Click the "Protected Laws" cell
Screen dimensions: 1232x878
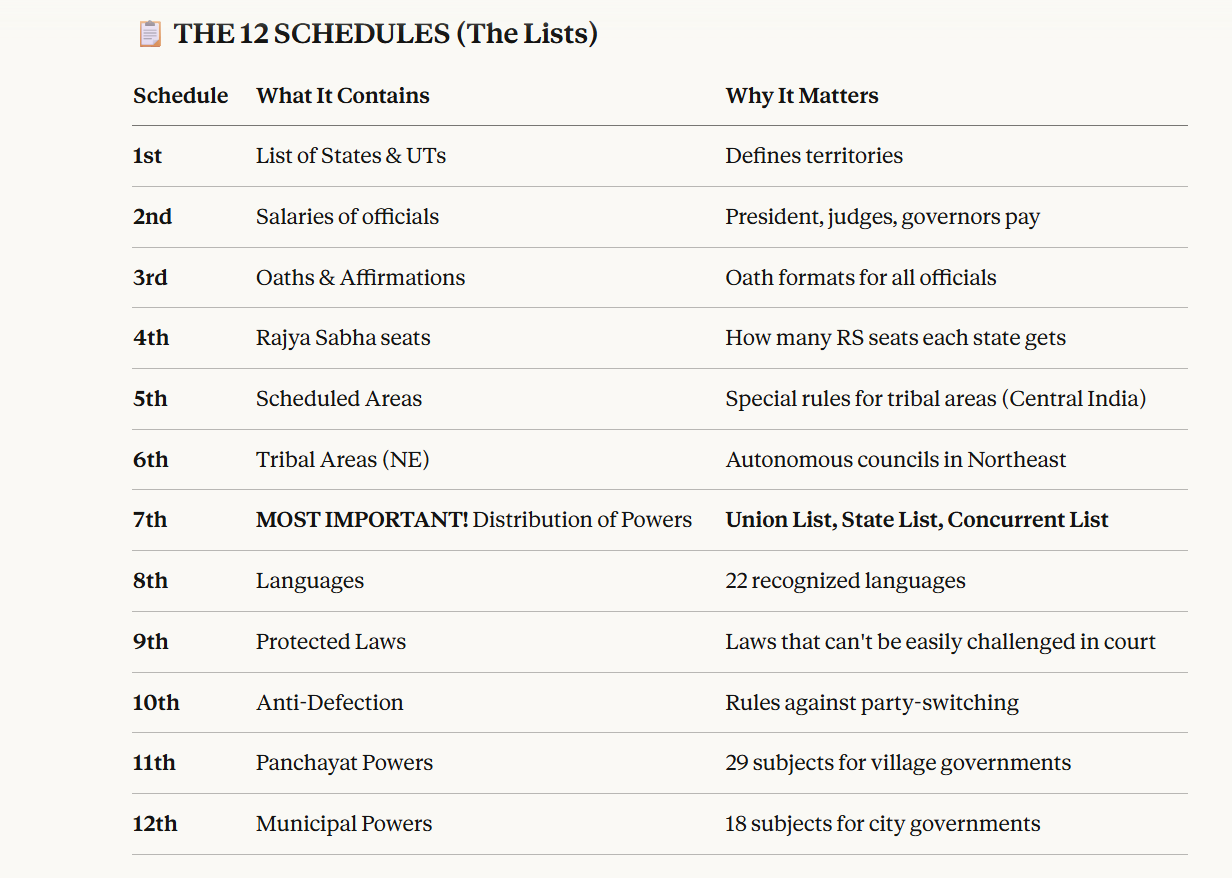click(330, 642)
